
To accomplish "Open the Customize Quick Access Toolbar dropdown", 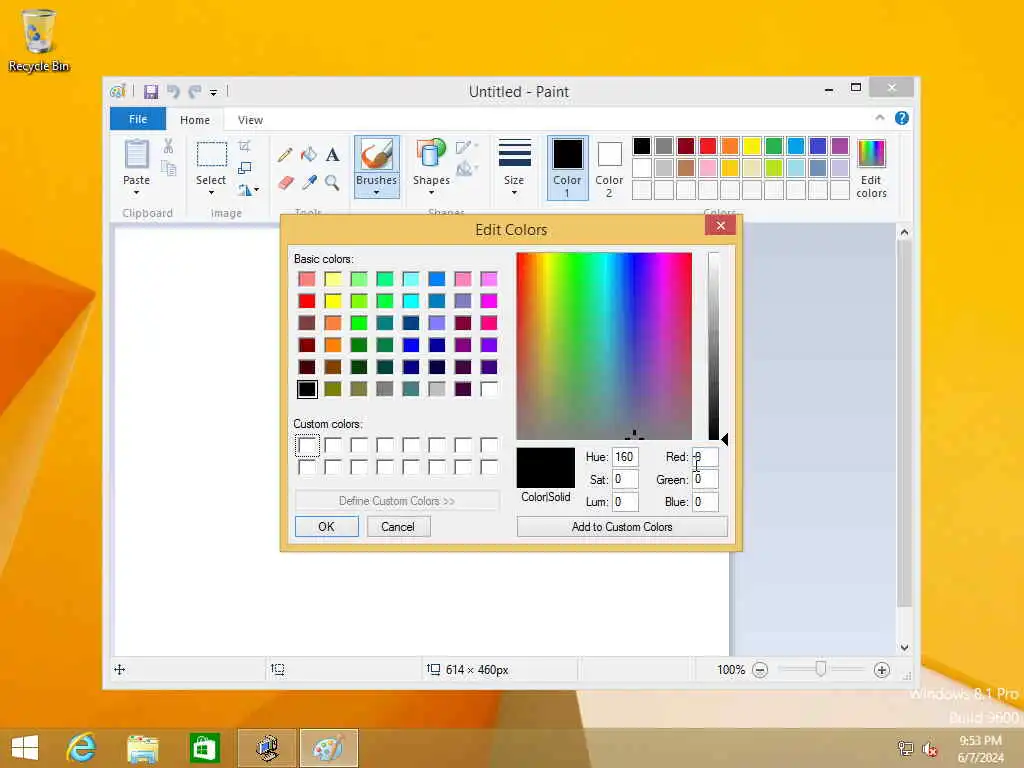I will (214, 92).
